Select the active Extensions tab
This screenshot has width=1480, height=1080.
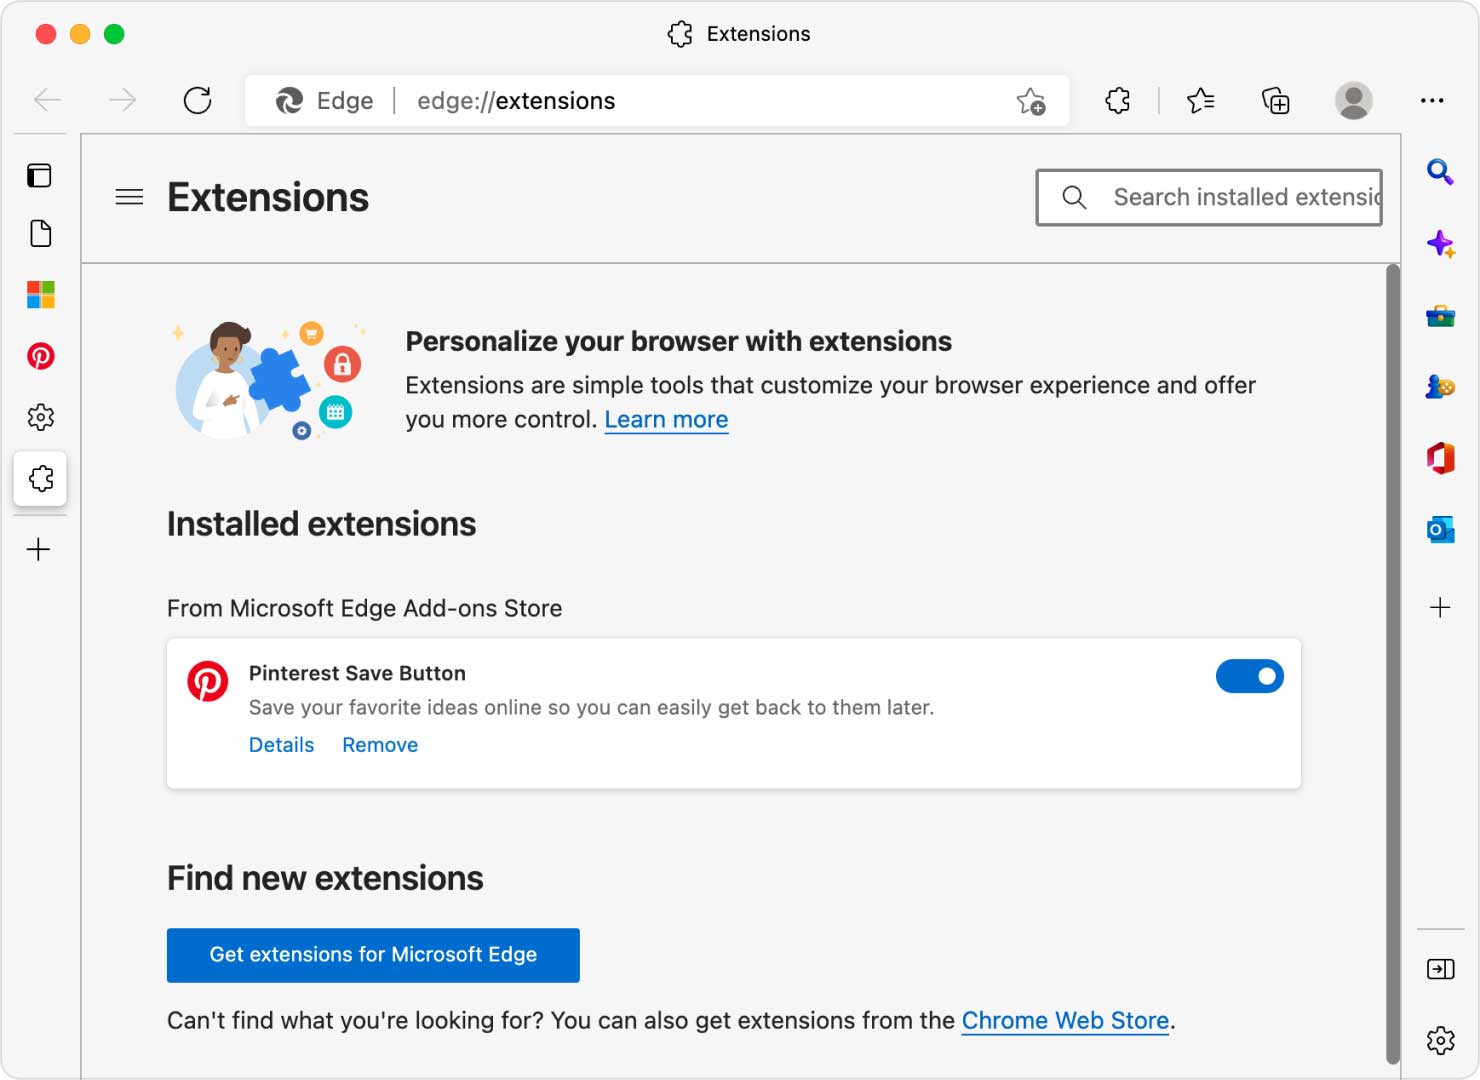(x=40, y=478)
